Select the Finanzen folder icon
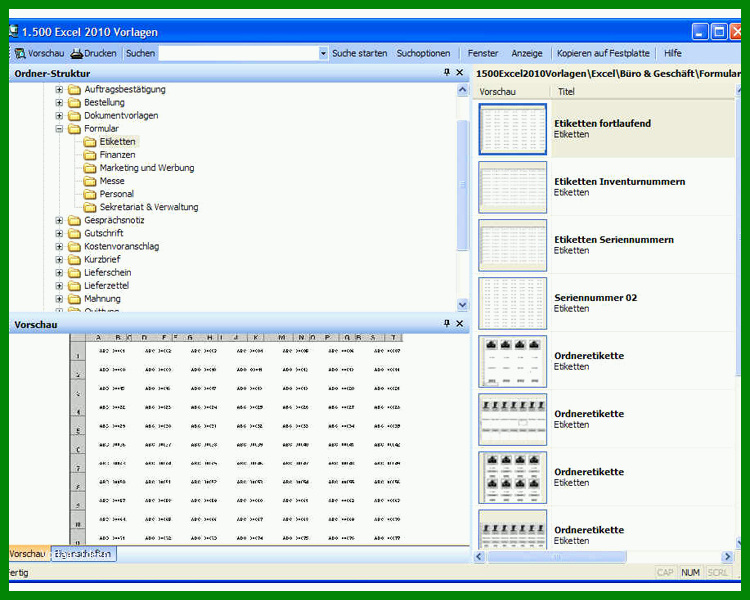 [89, 155]
